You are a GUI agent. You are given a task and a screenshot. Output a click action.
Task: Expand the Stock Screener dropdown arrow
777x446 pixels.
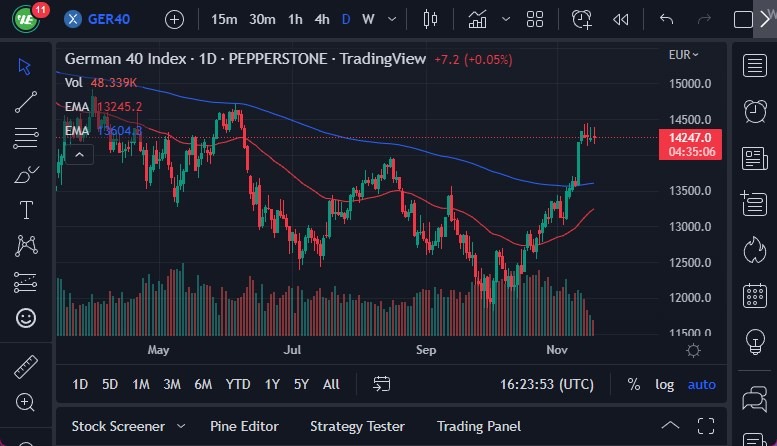coord(181,426)
